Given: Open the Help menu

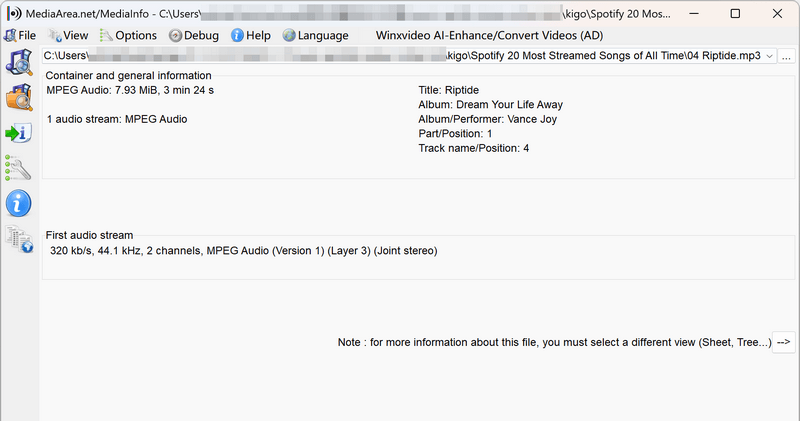Looking at the screenshot, I should click(x=251, y=35).
